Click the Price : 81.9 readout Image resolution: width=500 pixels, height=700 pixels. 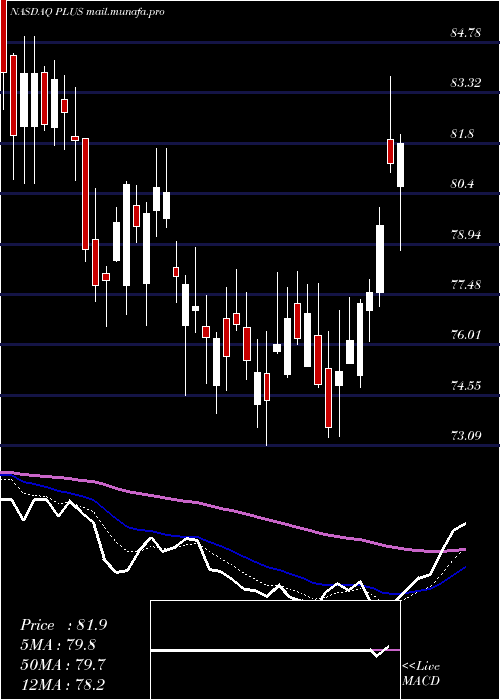click(x=63, y=625)
